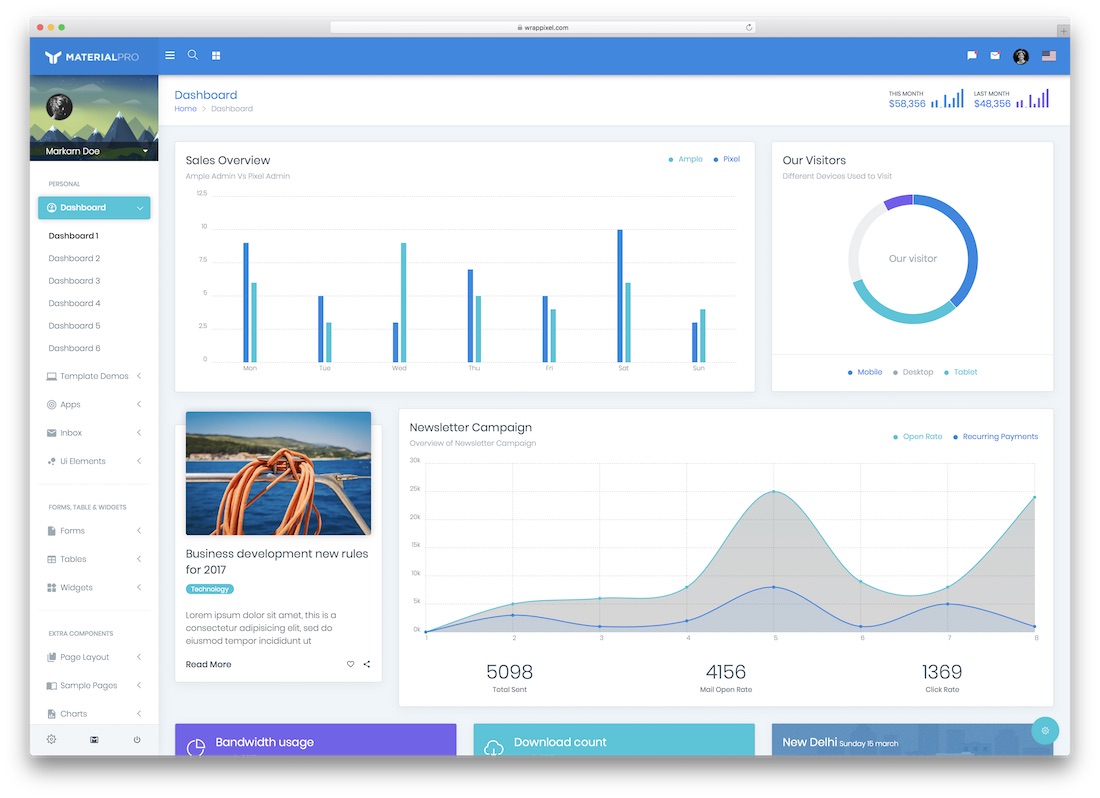
Task: Like the article with the heart icon
Action: (350, 664)
